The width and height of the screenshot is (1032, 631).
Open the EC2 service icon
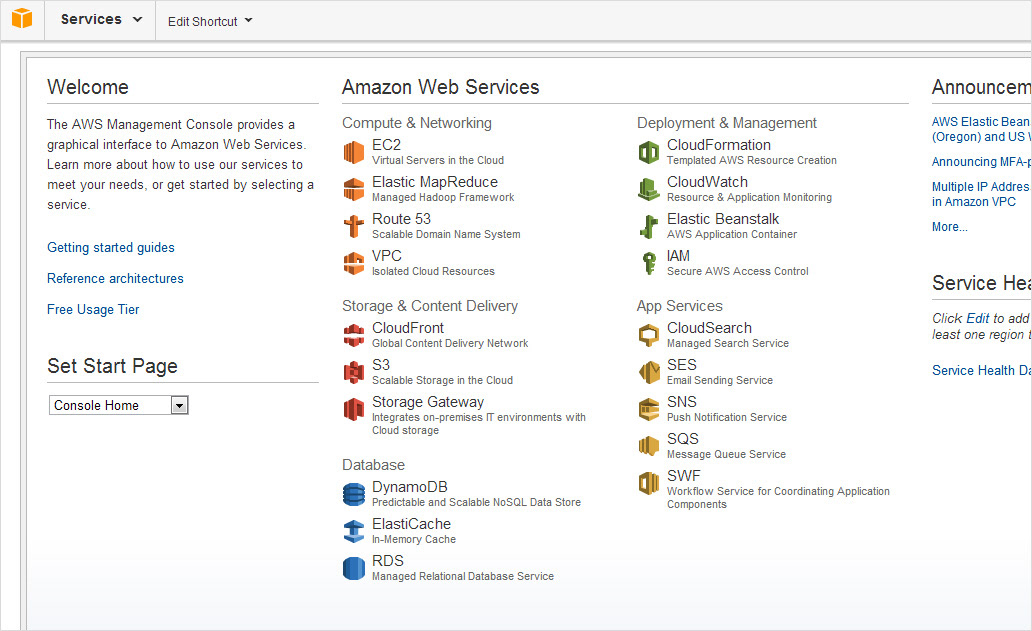point(353,152)
